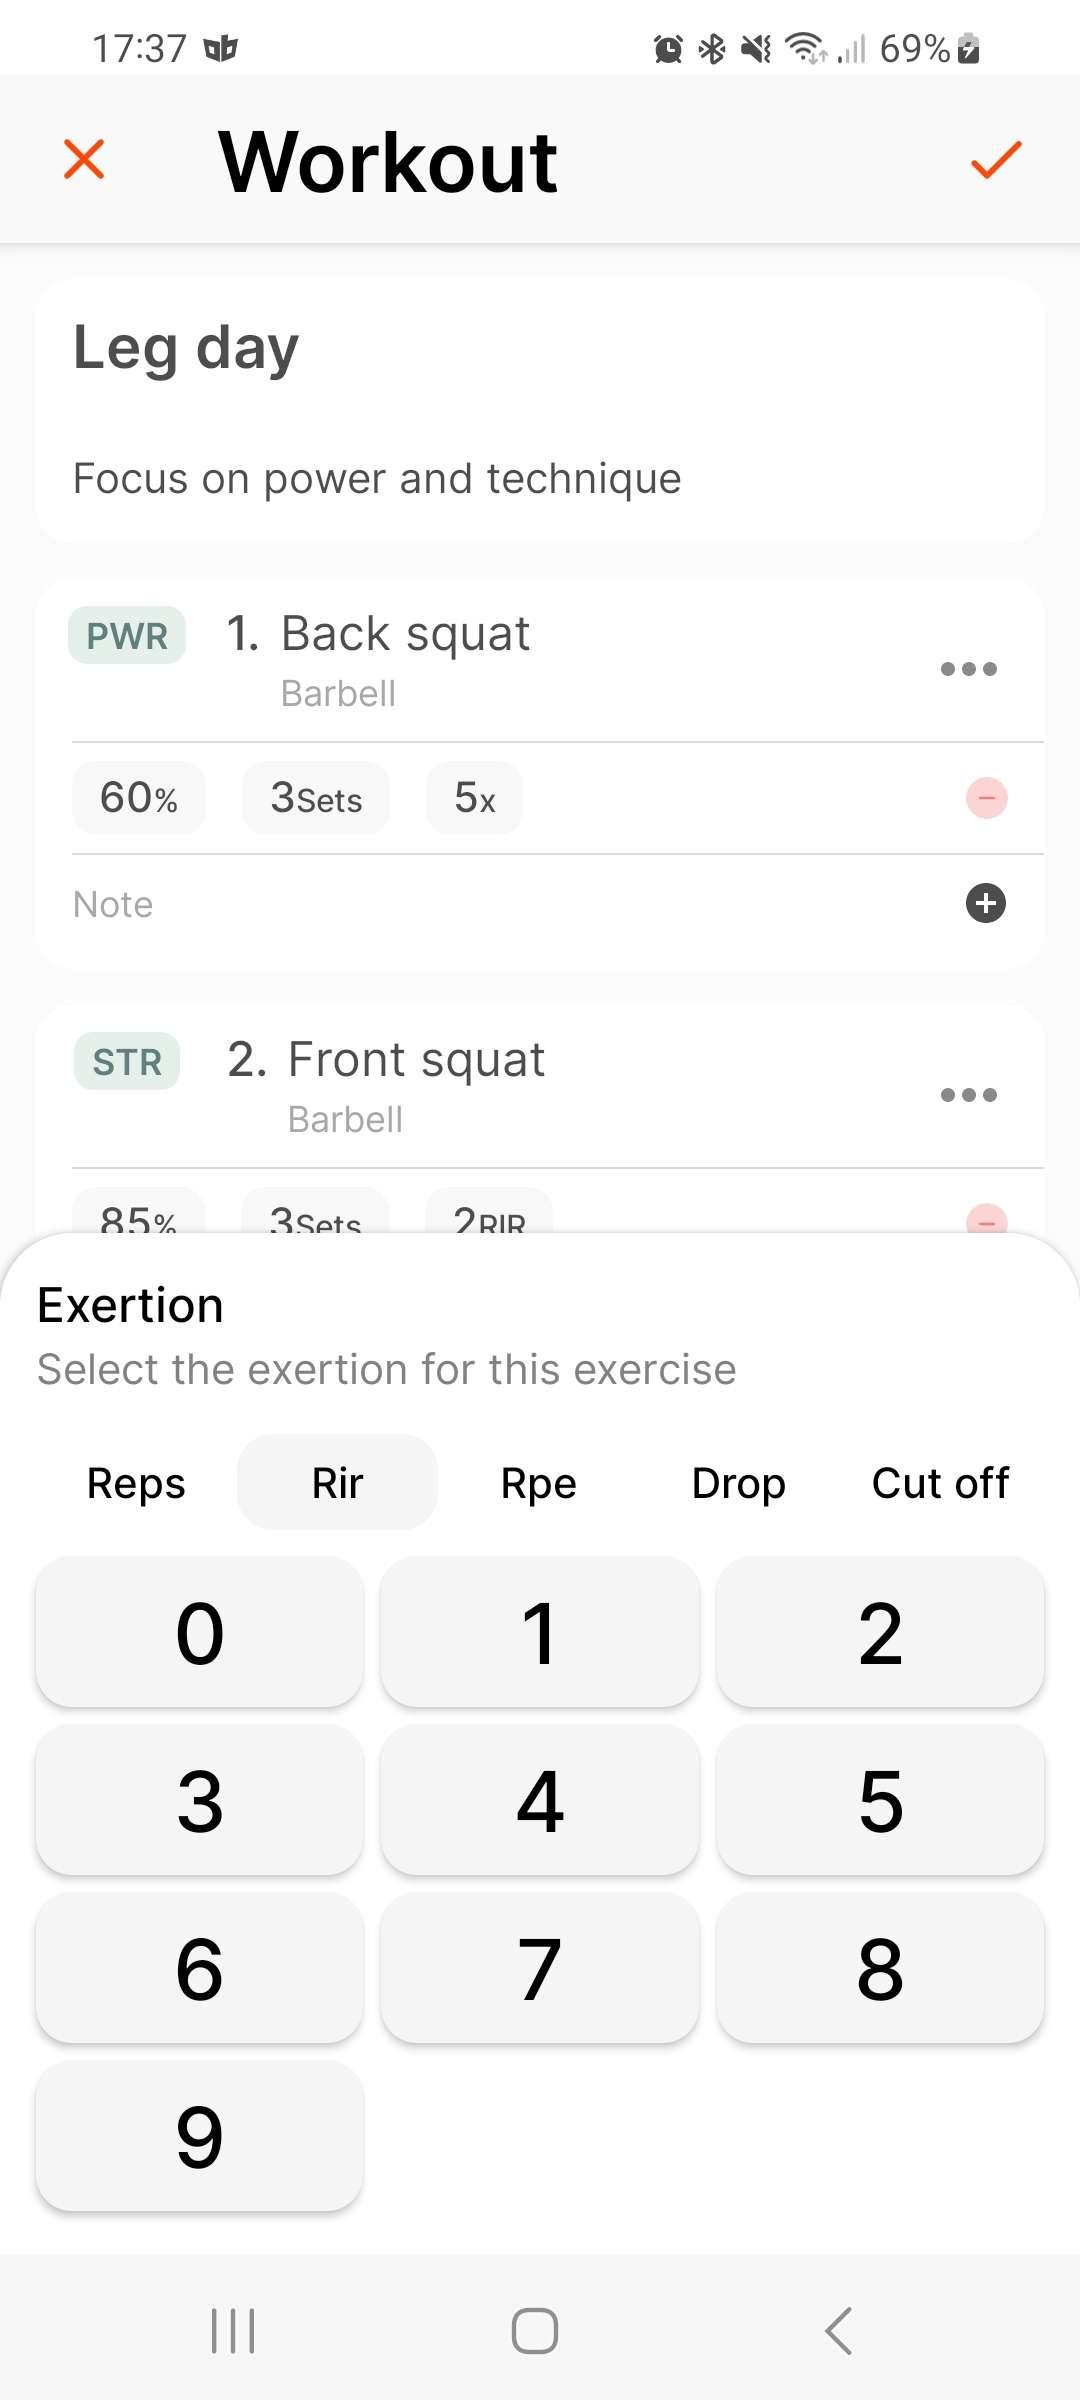The width and height of the screenshot is (1080, 2400).
Task: Add a set with the plus icon
Action: [x=986, y=904]
